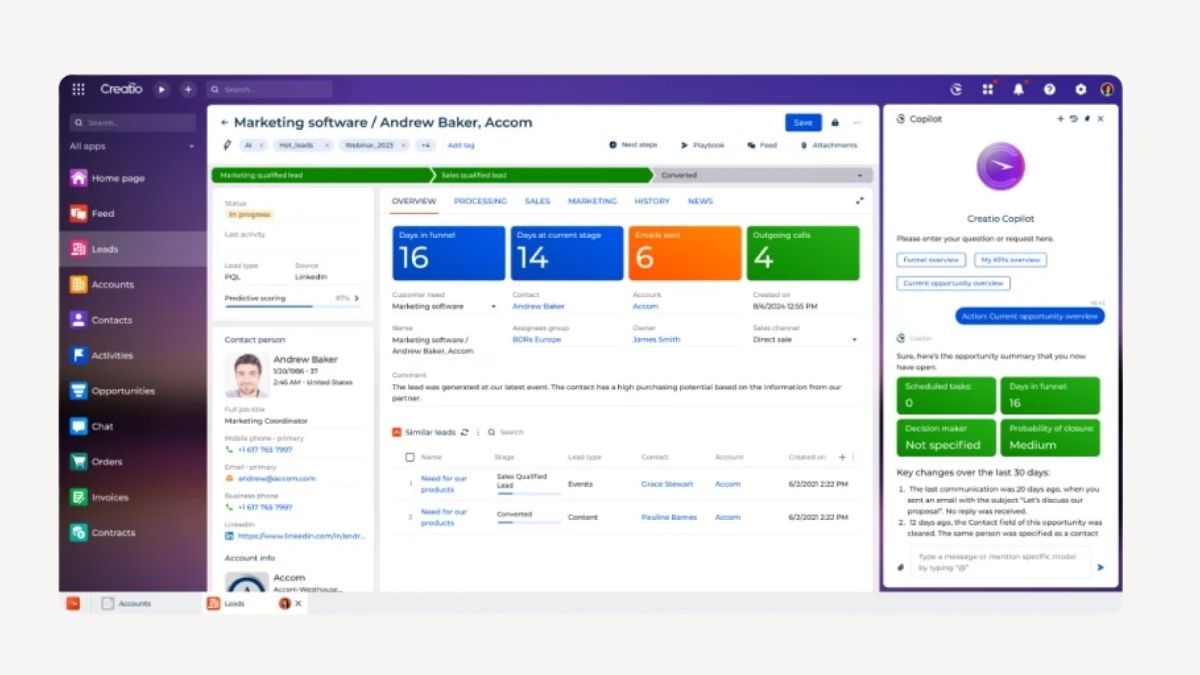Image resolution: width=1200 pixels, height=675 pixels.
Task: Click the back arrow beside the record title
Action: pos(225,122)
